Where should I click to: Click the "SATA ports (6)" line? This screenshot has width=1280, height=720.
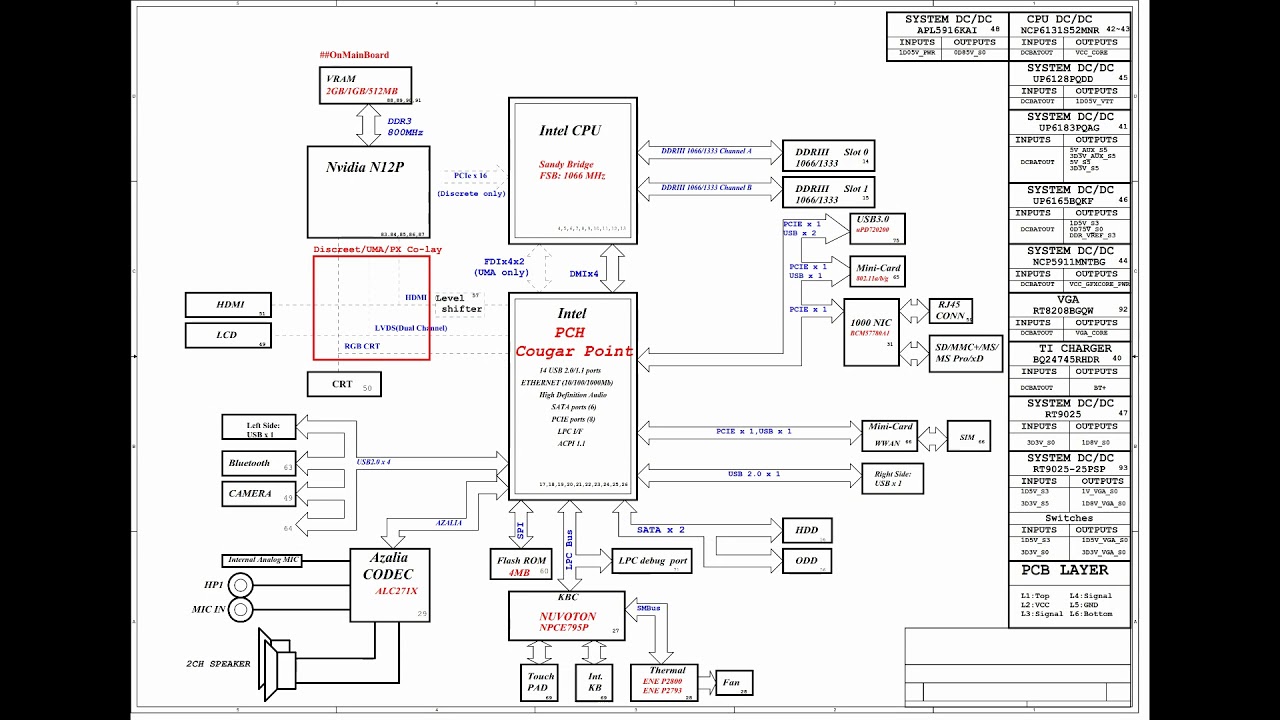[573, 407]
